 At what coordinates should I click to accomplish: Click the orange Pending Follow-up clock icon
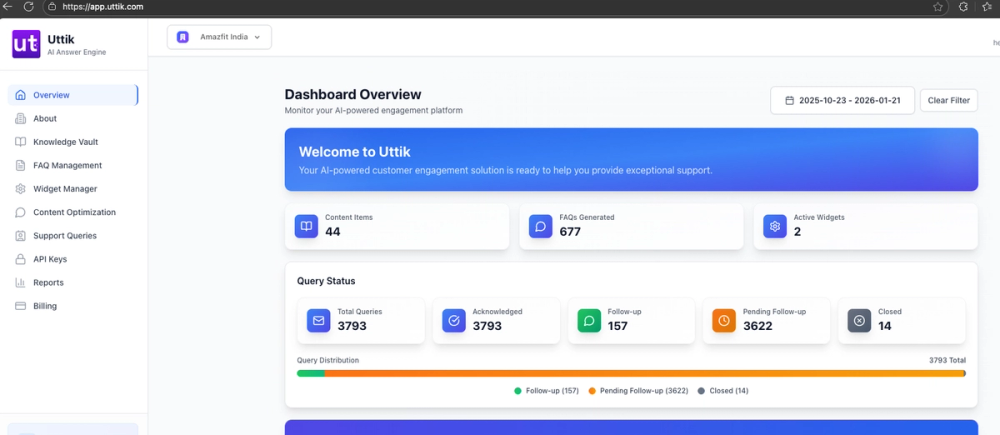[724, 321]
